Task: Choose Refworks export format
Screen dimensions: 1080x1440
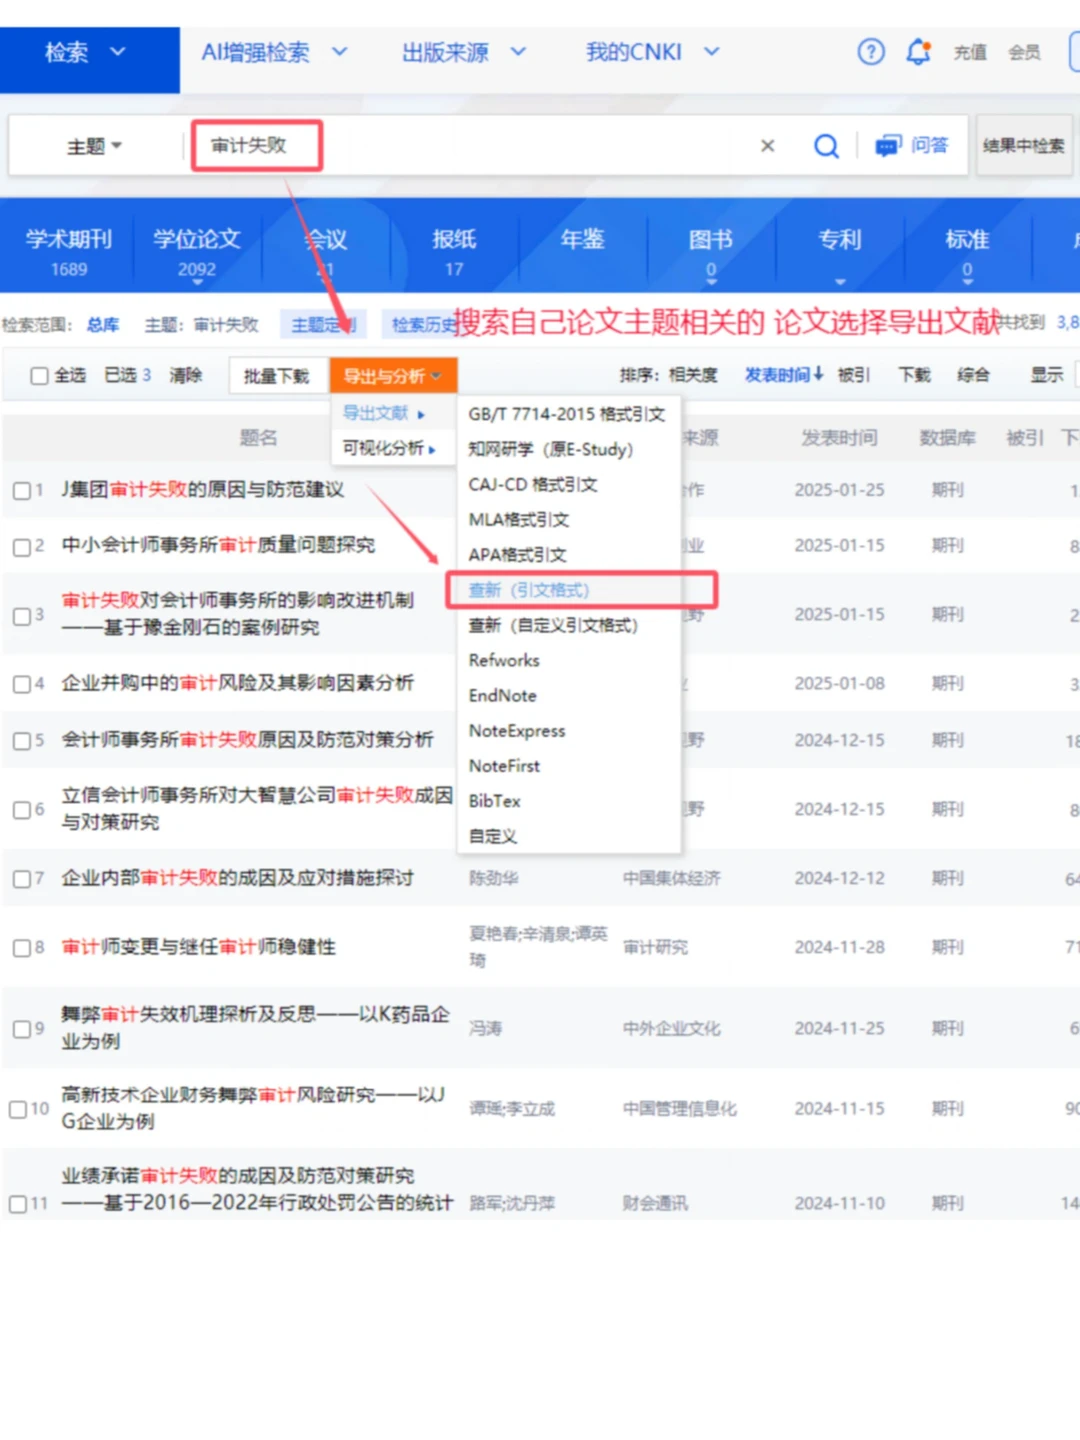Action: tap(504, 660)
